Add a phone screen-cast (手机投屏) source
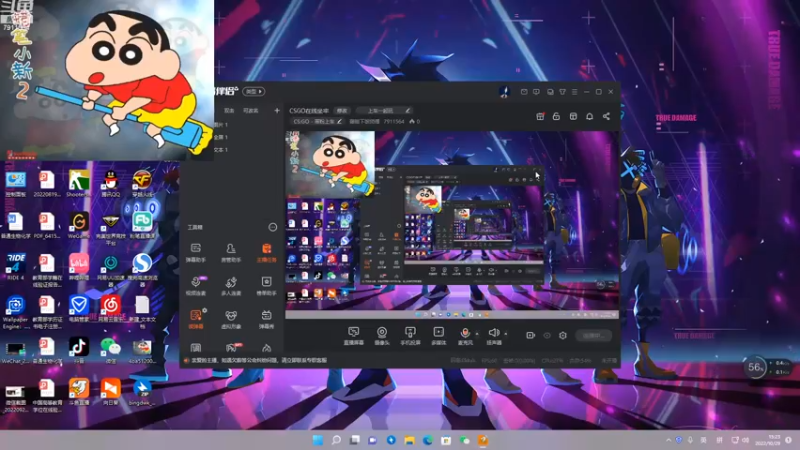The height and width of the screenshot is (450, 800). coord(410,336)
